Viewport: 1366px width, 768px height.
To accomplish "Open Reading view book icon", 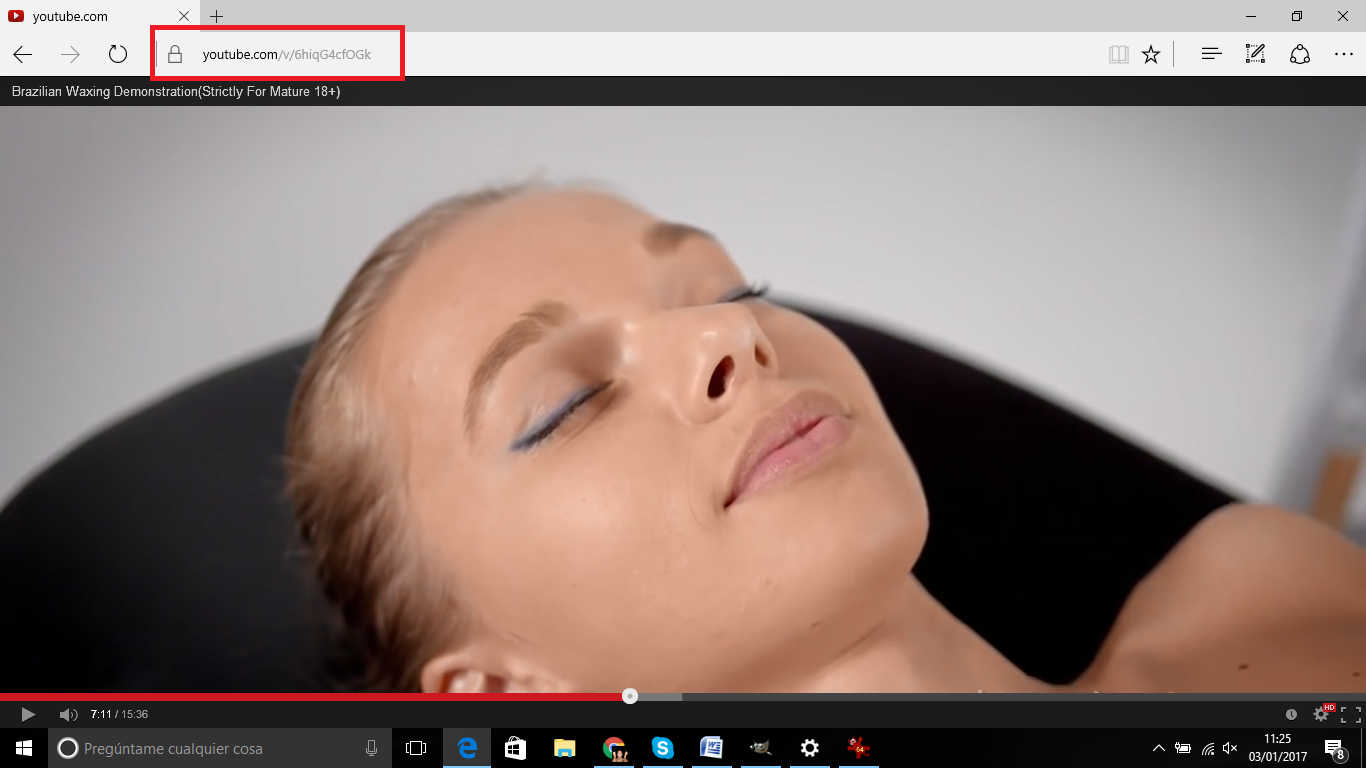I will (x=1119, y=55).
